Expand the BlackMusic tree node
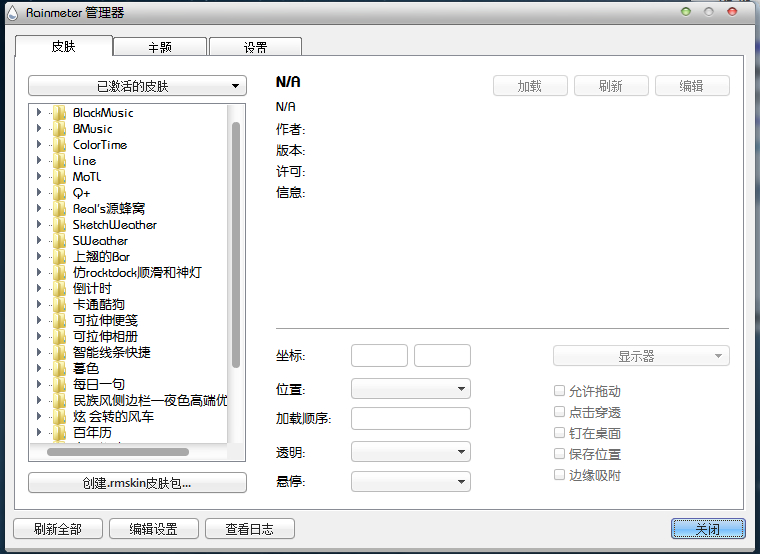This screenshot has width=760, height=554. pos(39,112)
